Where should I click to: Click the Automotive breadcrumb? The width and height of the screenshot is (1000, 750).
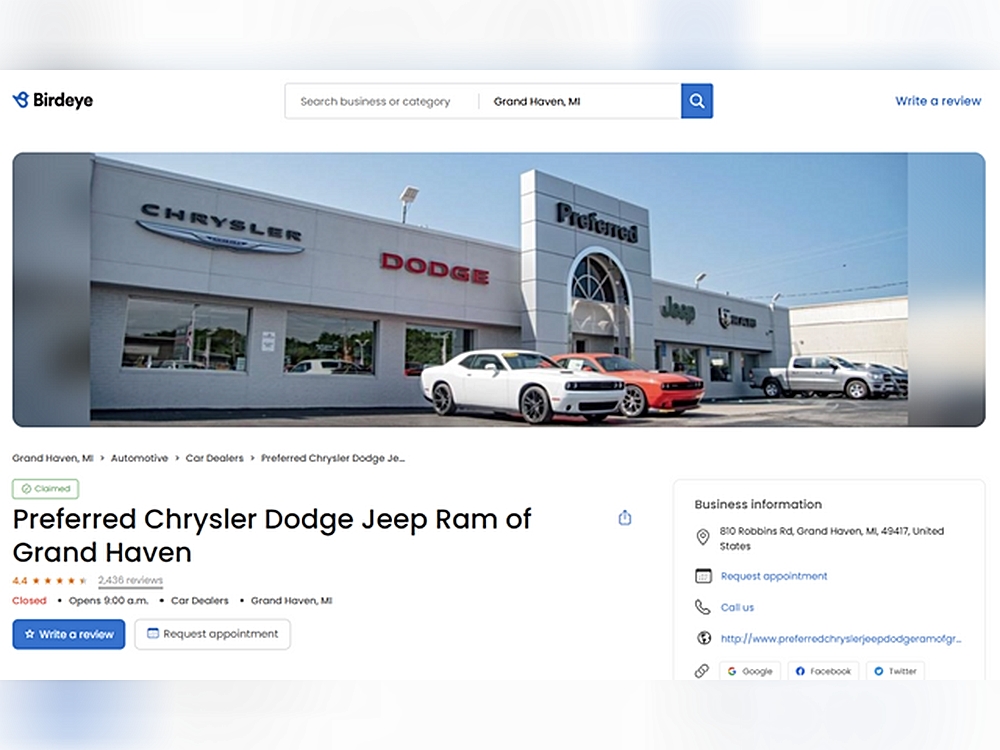click(x=139, y=458)
